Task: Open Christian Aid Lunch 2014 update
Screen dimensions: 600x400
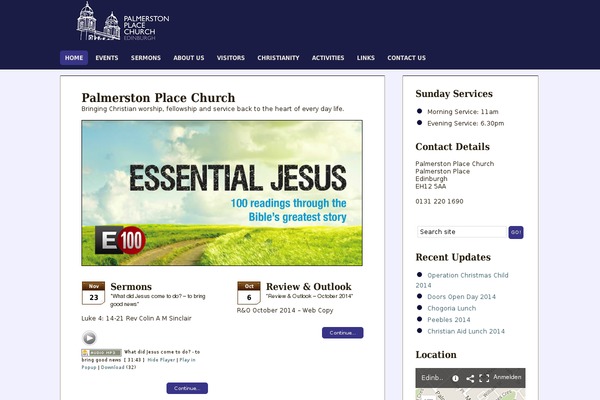Action: (x=466, y=331)
